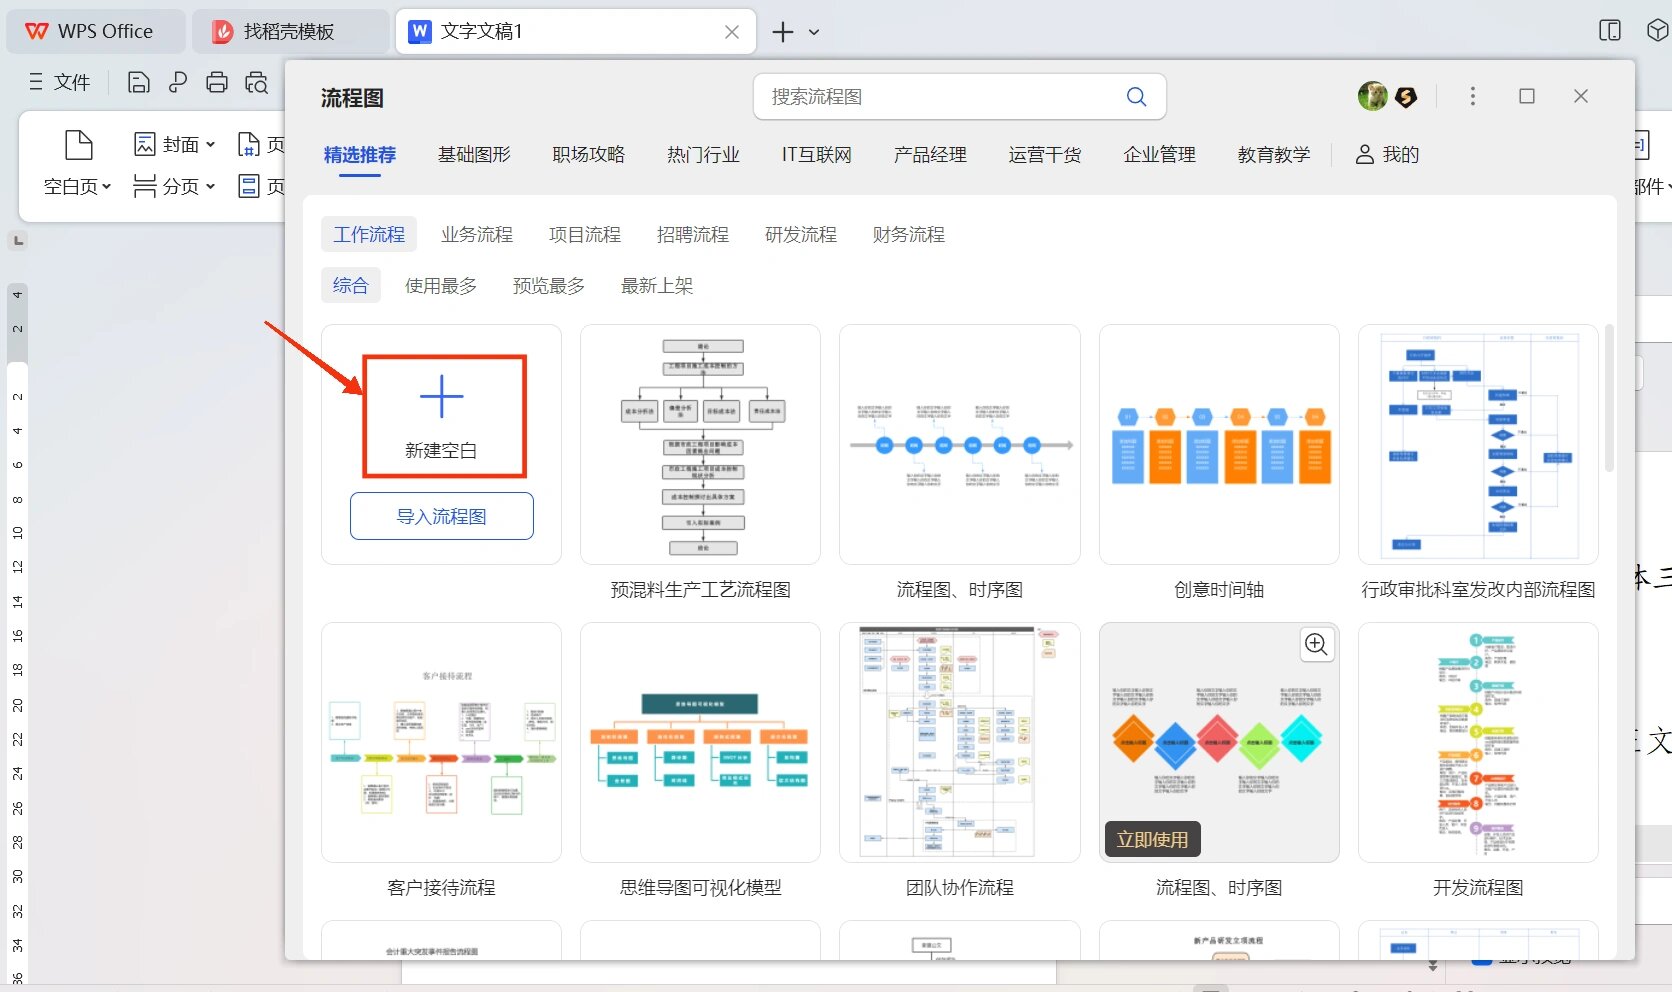Click the S membership badge icon
This screenshot has width=1672, height=992.
tap(1407, 96)
